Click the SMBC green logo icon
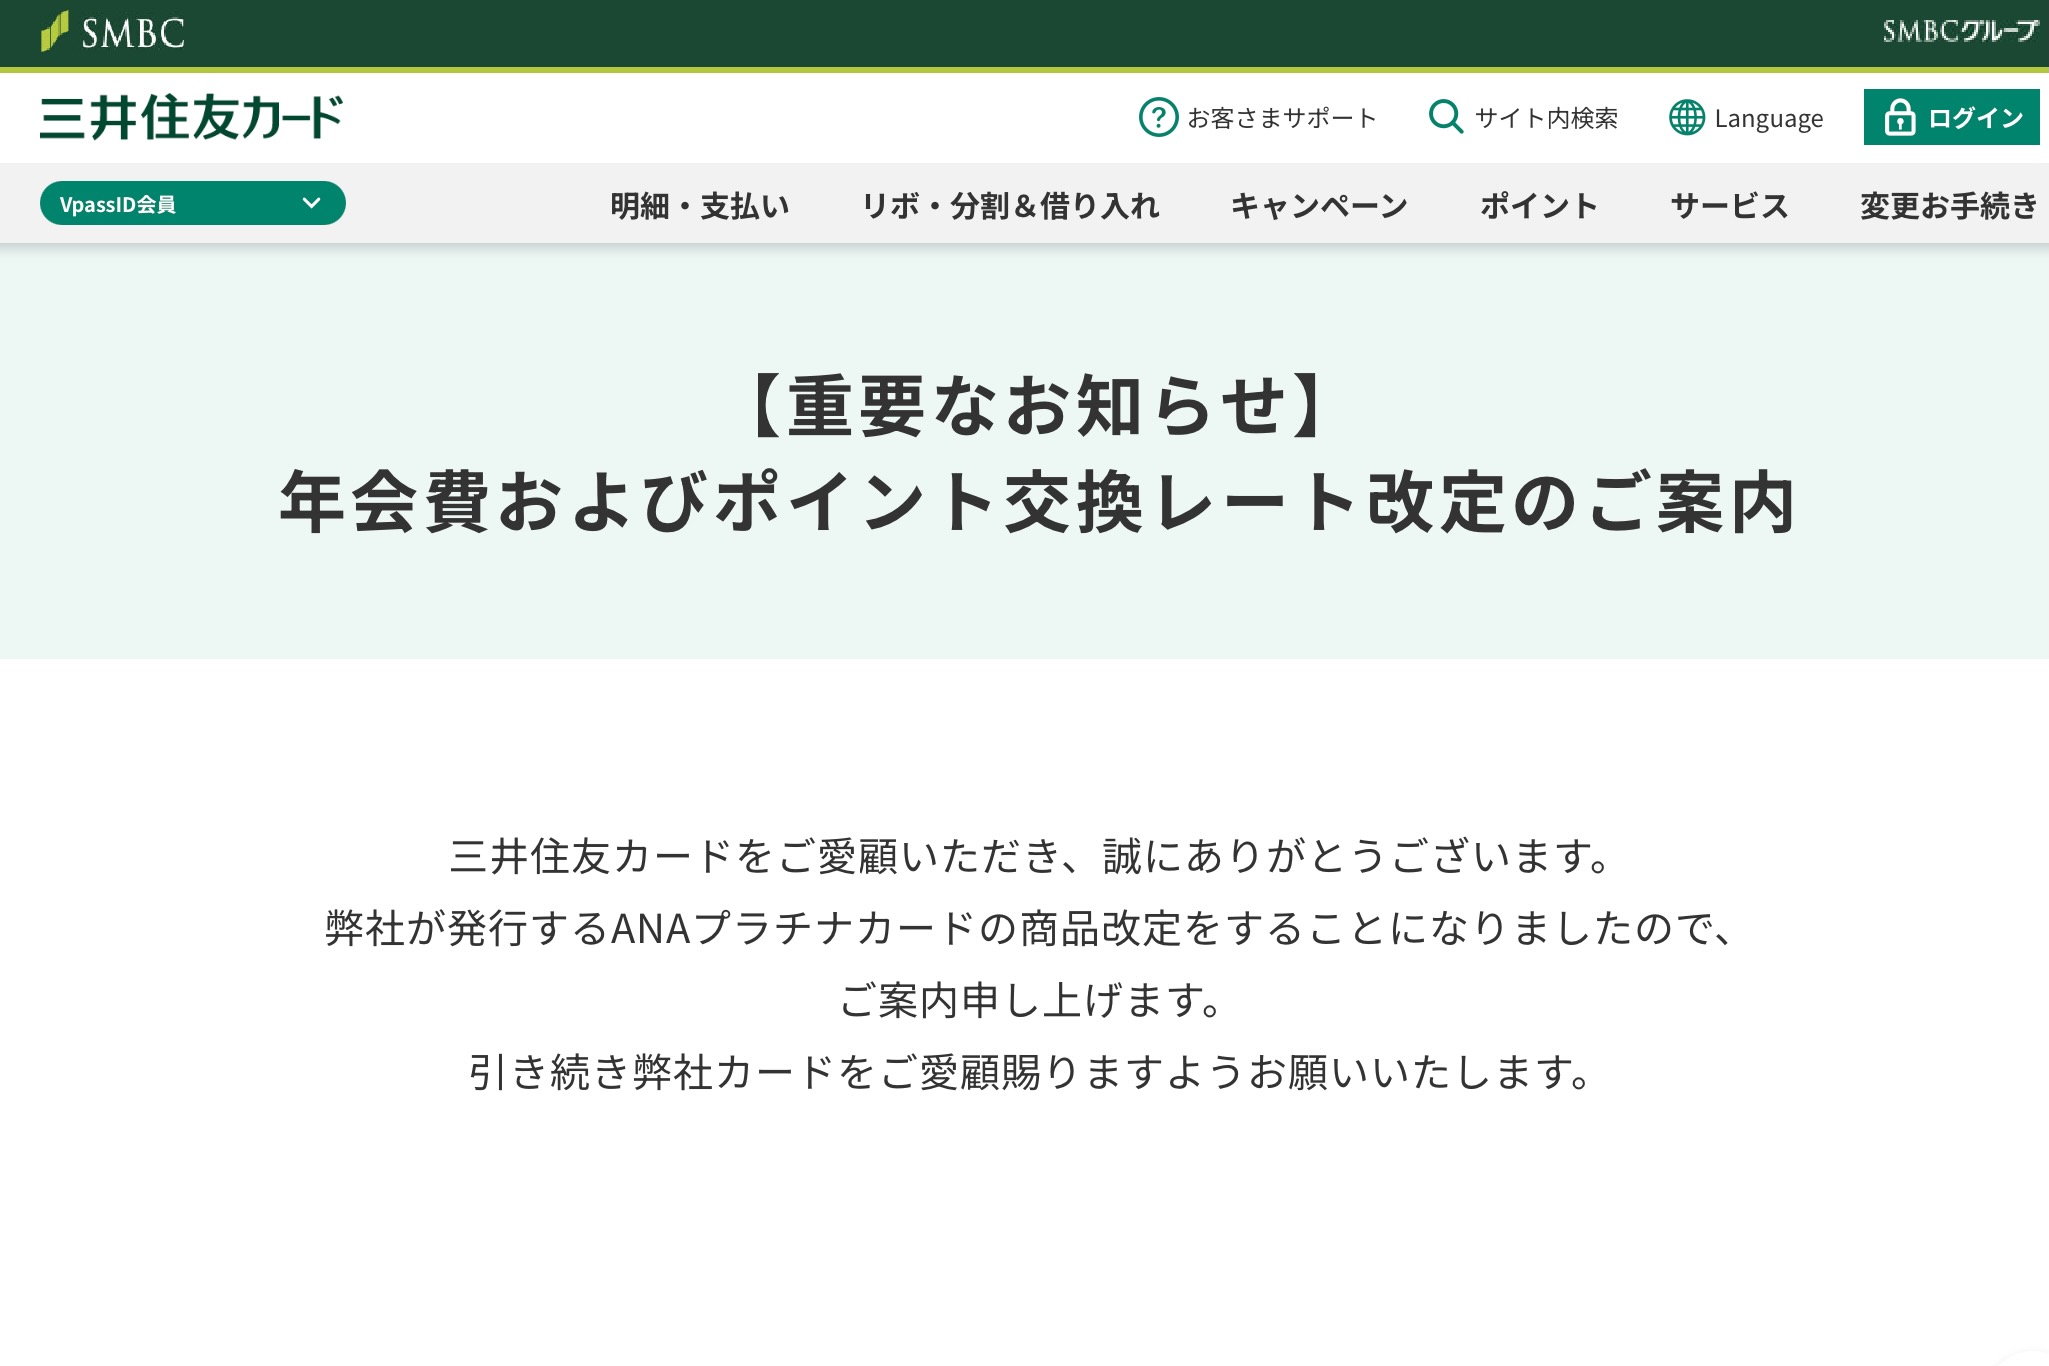The image size is (2049, 1366). click(55, 31)
